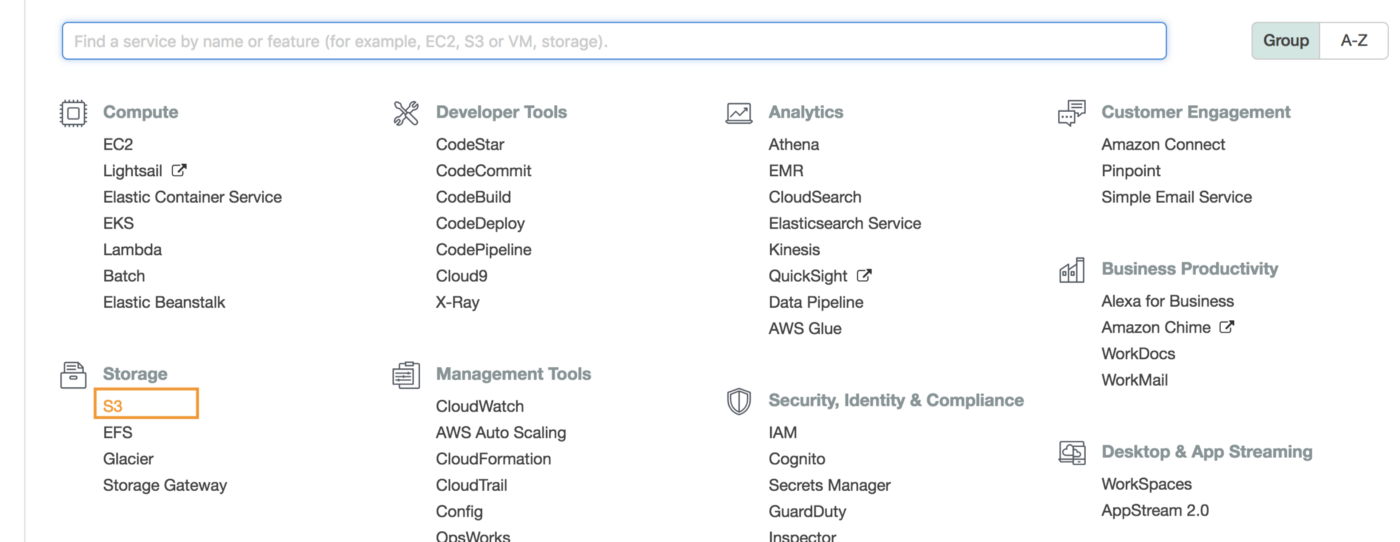Open the S3 service
The height and width of the screenshot is (542, 1400).
113,406
